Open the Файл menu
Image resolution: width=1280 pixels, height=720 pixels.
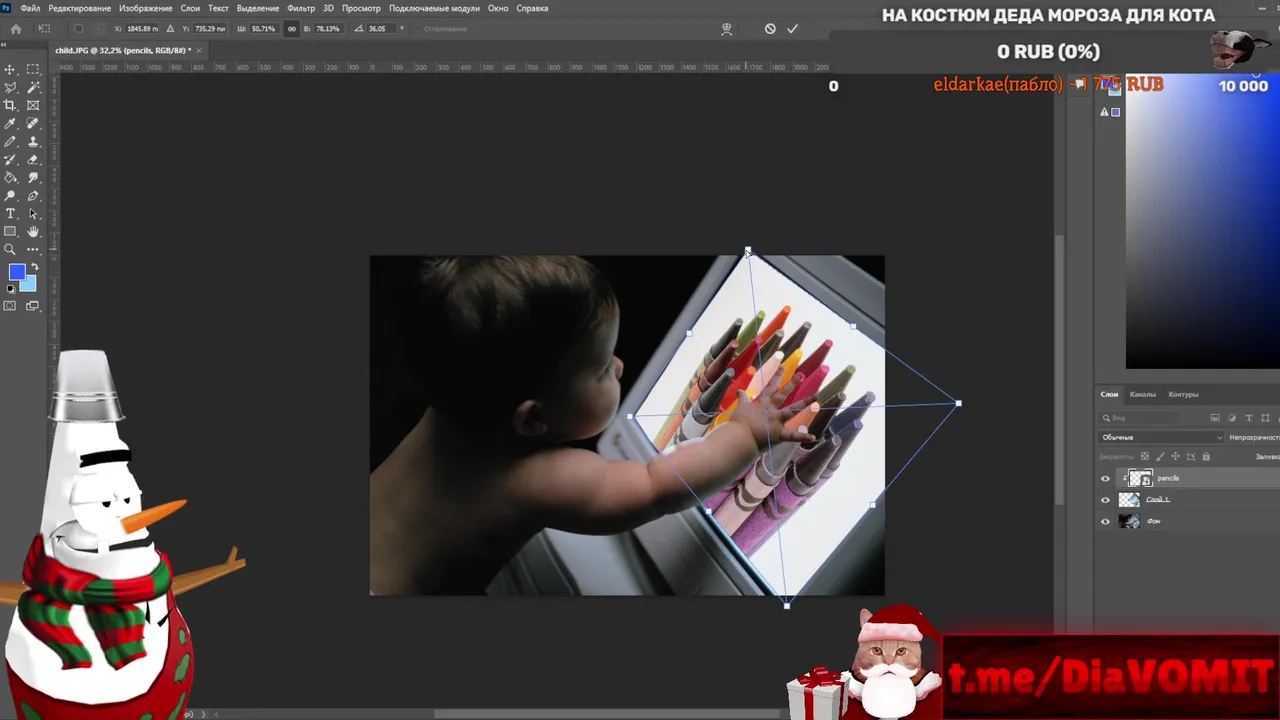click(30, 8)
